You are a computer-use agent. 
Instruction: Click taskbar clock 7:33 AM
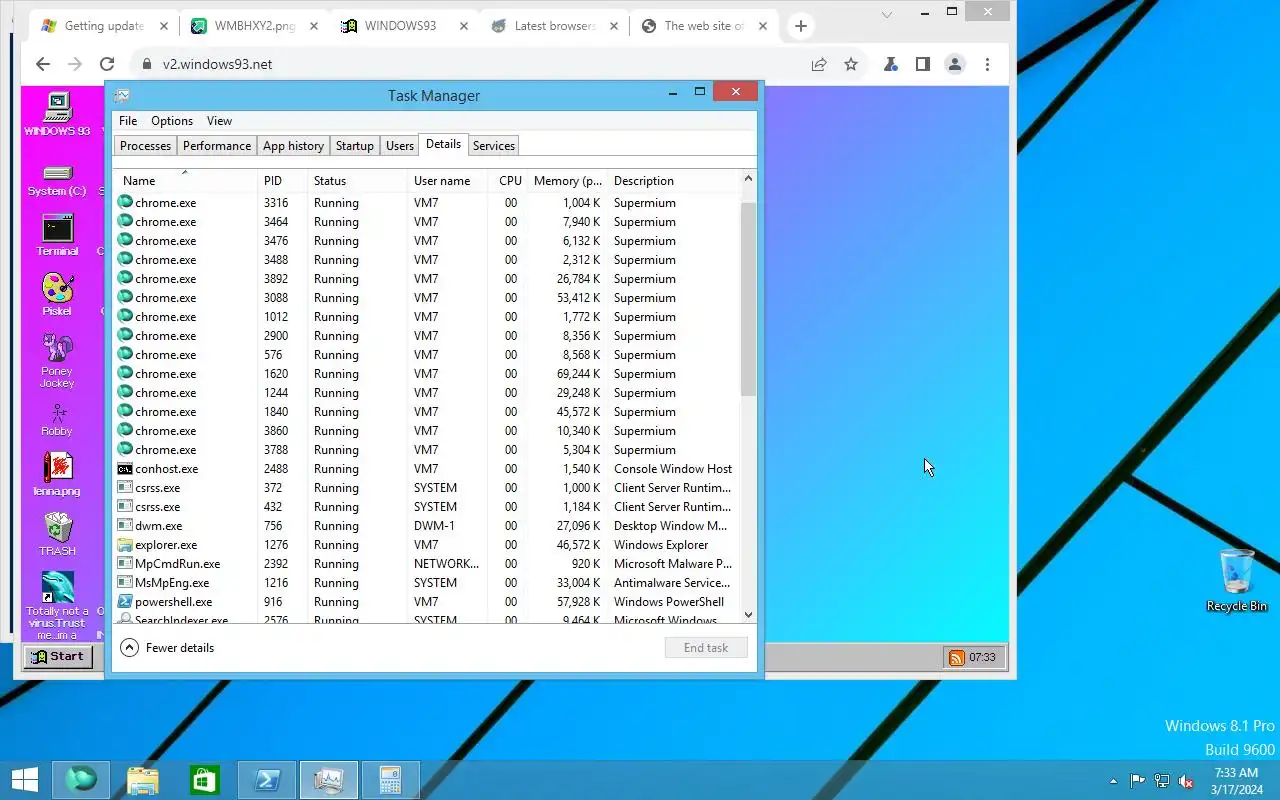tap(1236, 781)
